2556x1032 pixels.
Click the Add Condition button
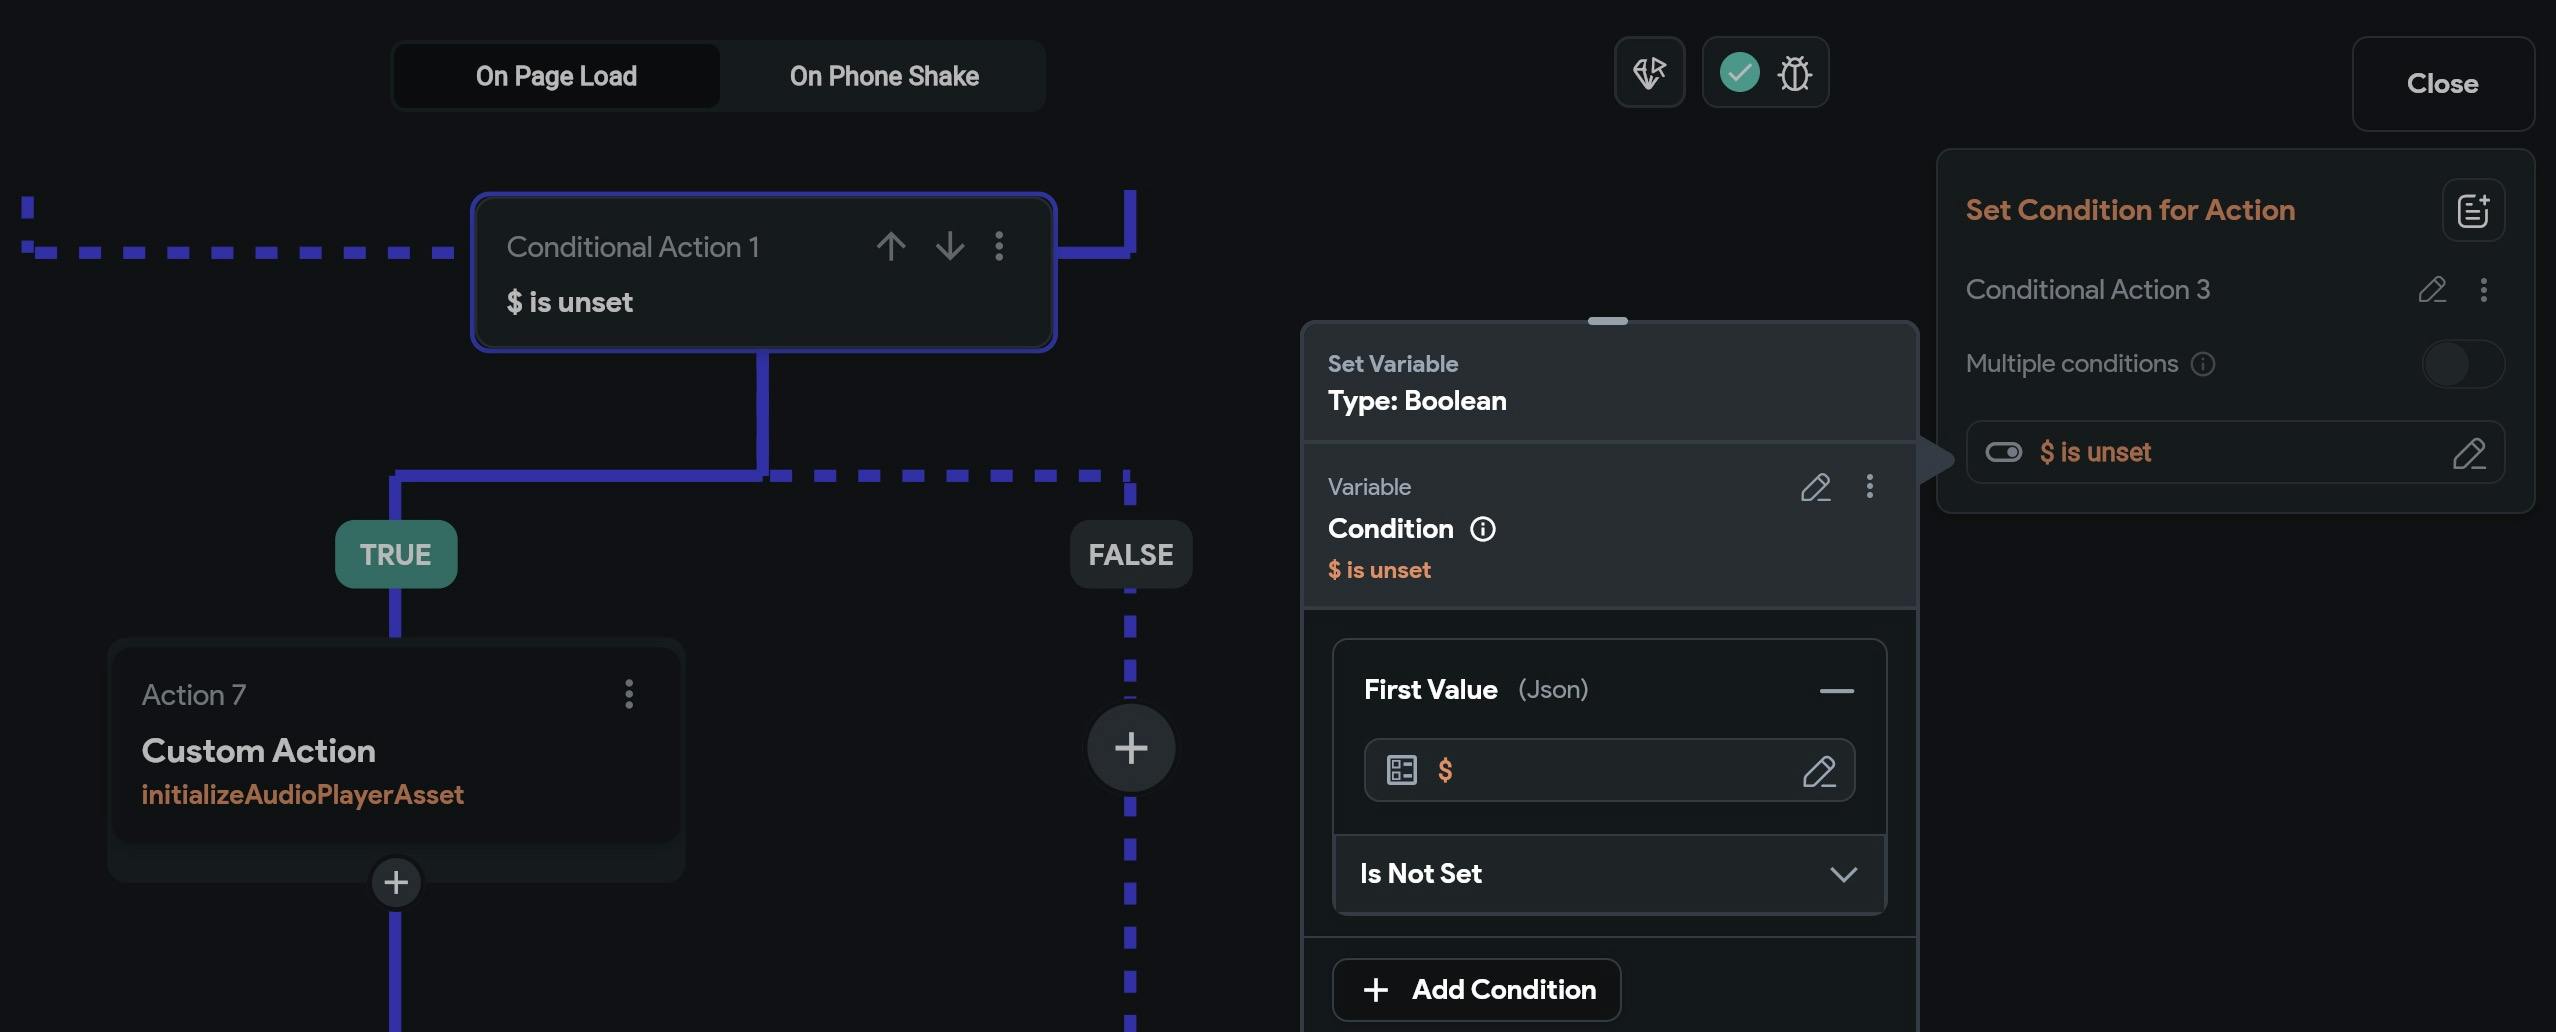click(x=1477, y=990)
